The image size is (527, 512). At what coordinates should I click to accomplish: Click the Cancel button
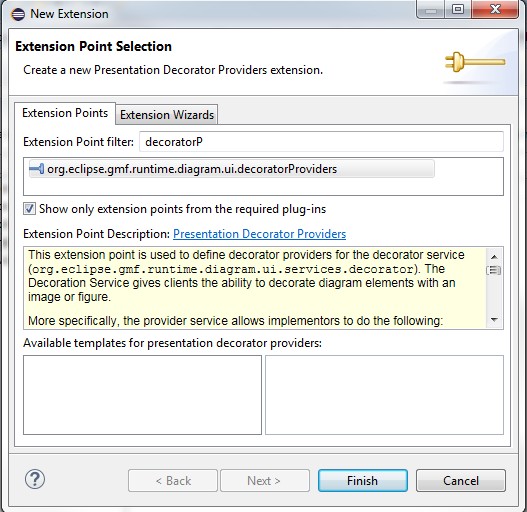460,481
